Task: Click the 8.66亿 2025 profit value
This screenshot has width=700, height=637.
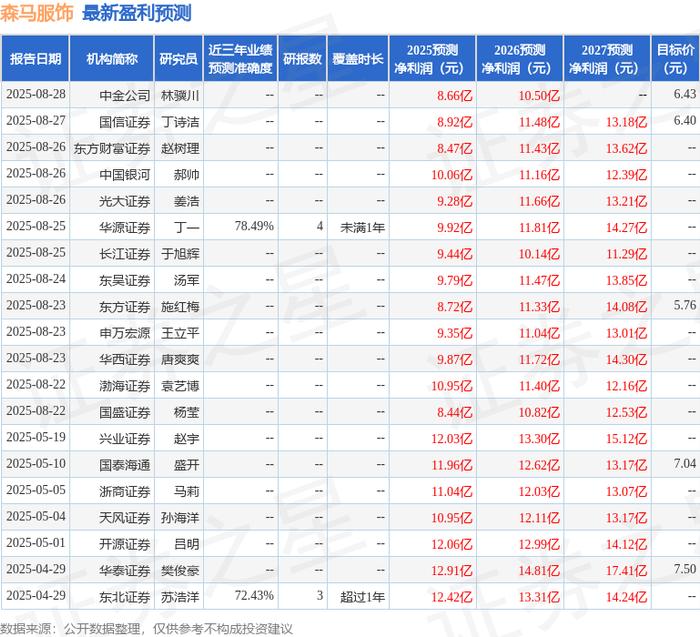Action: click(454, 96)
